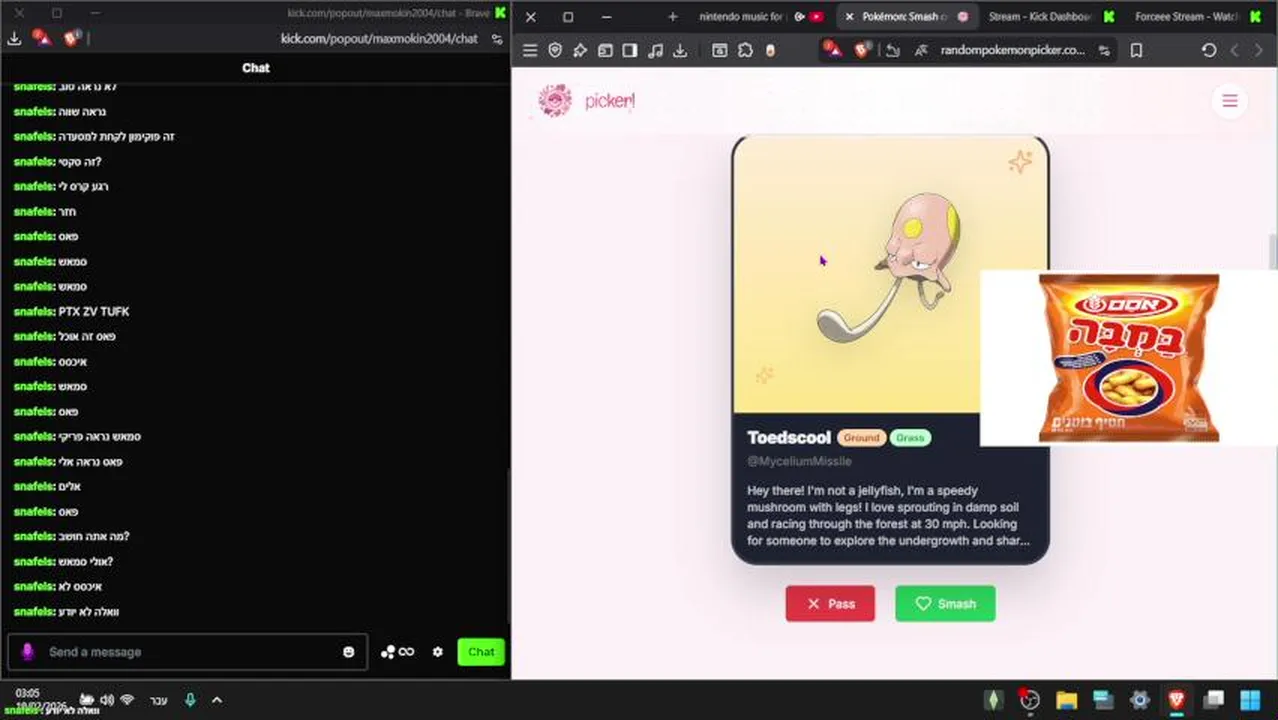Open File Explorer from taskbar
This screenshot has width=1278, height=720.
click(x=1066, y=700)
